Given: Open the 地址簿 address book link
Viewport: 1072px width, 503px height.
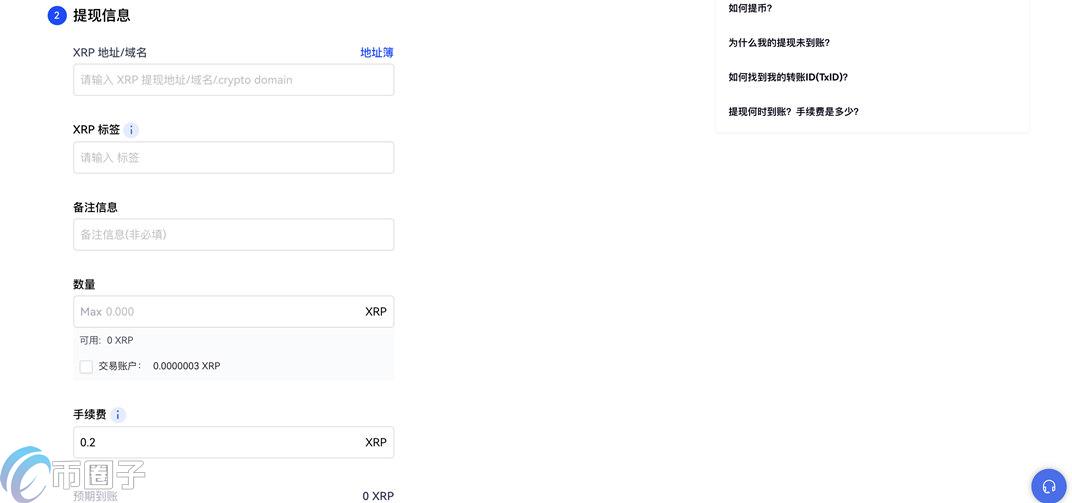Looking at the screenshot, I should click(x=376, y=52).
